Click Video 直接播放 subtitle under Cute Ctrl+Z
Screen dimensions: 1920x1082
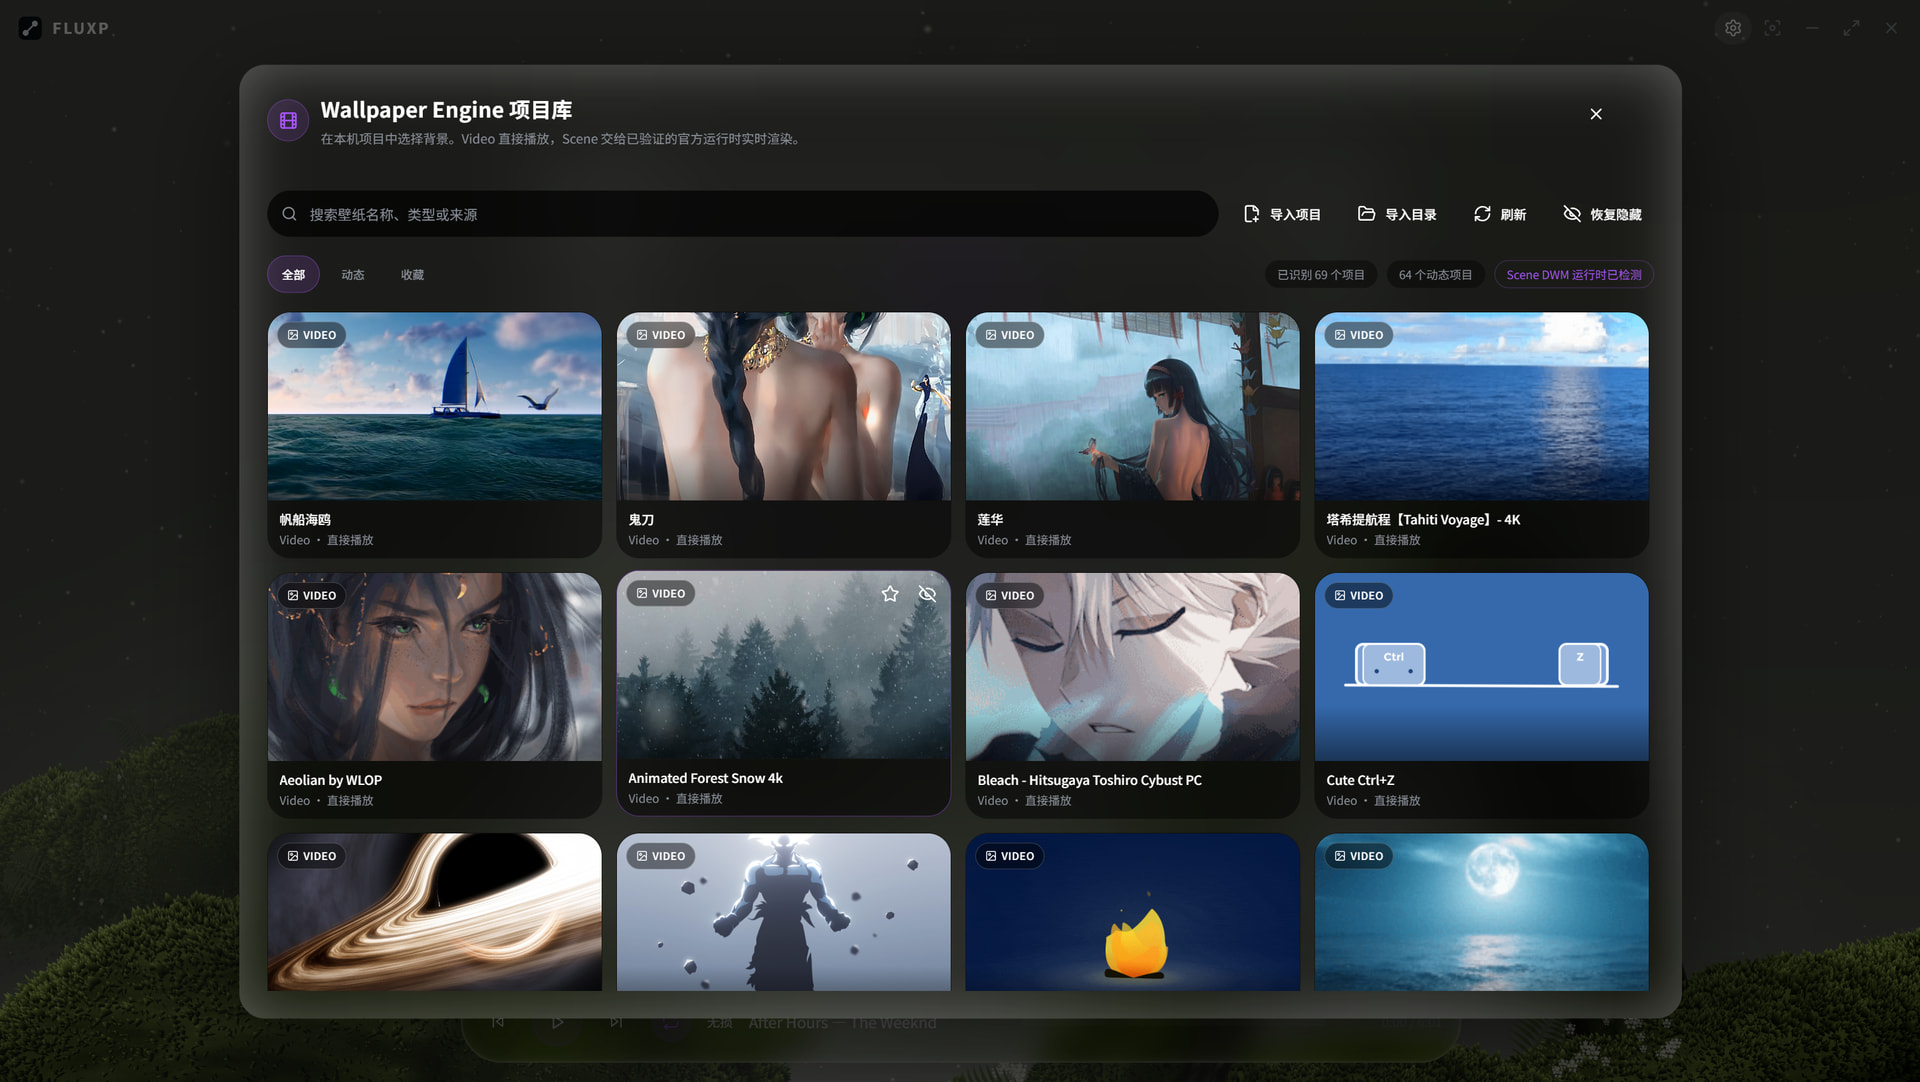[x=1373, y=801]
